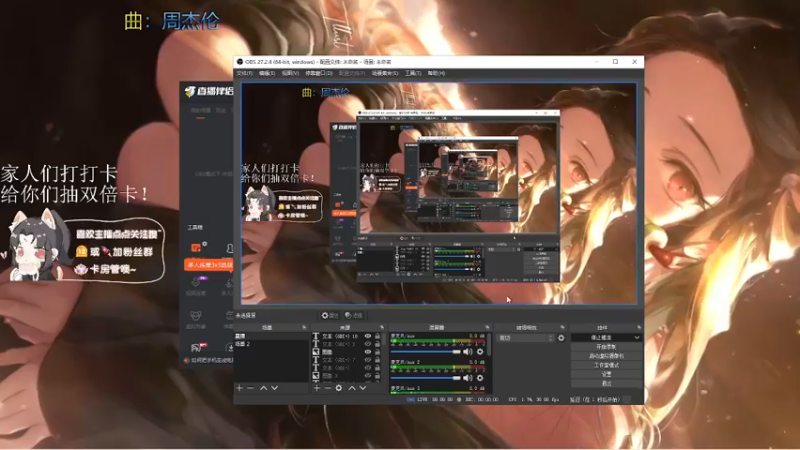Click the 滤镜 filters button above the docks
The height and width of the screenshot is (450, 800).
(x=353, y=315)
